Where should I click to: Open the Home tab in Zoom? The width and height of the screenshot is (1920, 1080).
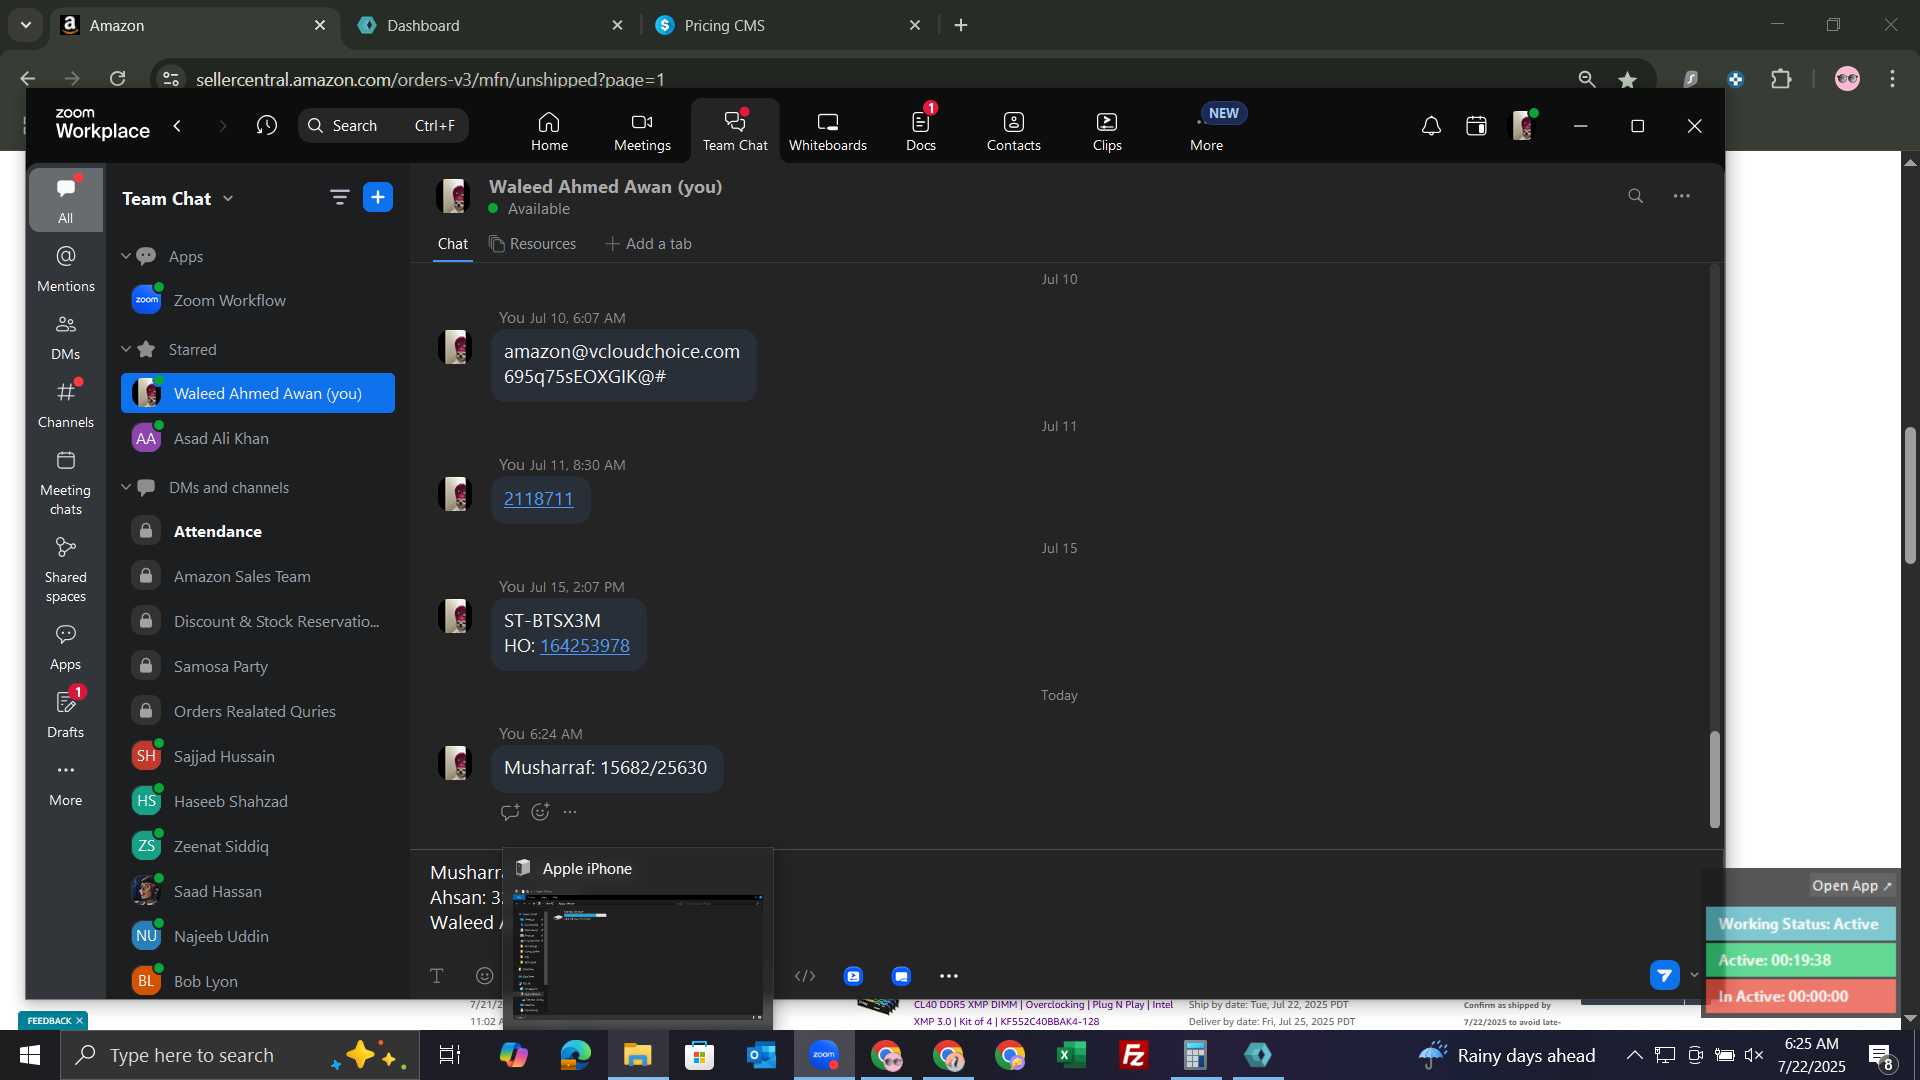click(549, 131)
